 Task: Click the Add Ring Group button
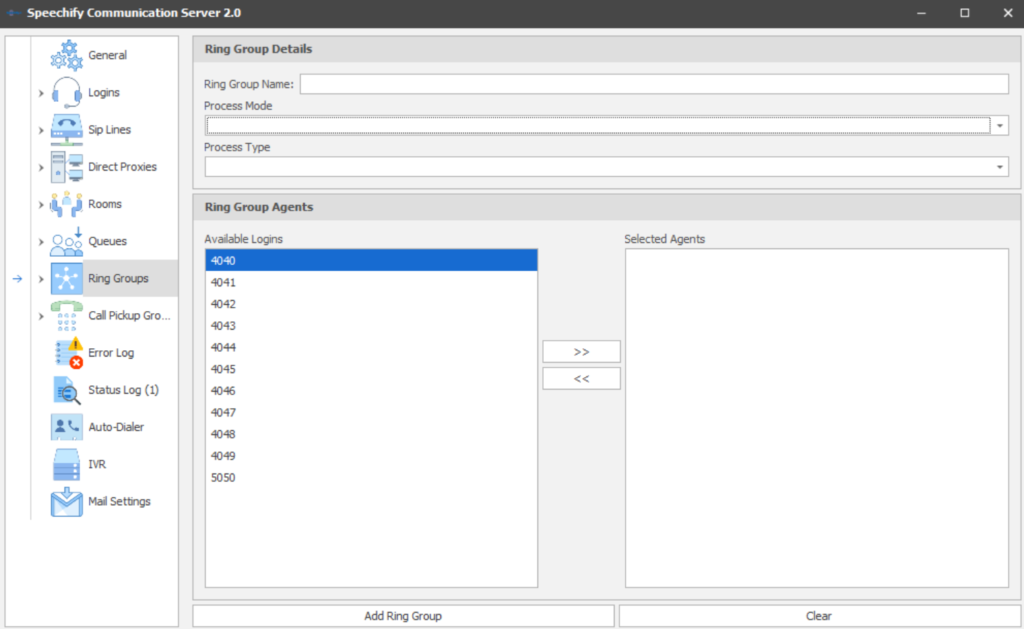(403, 616)
